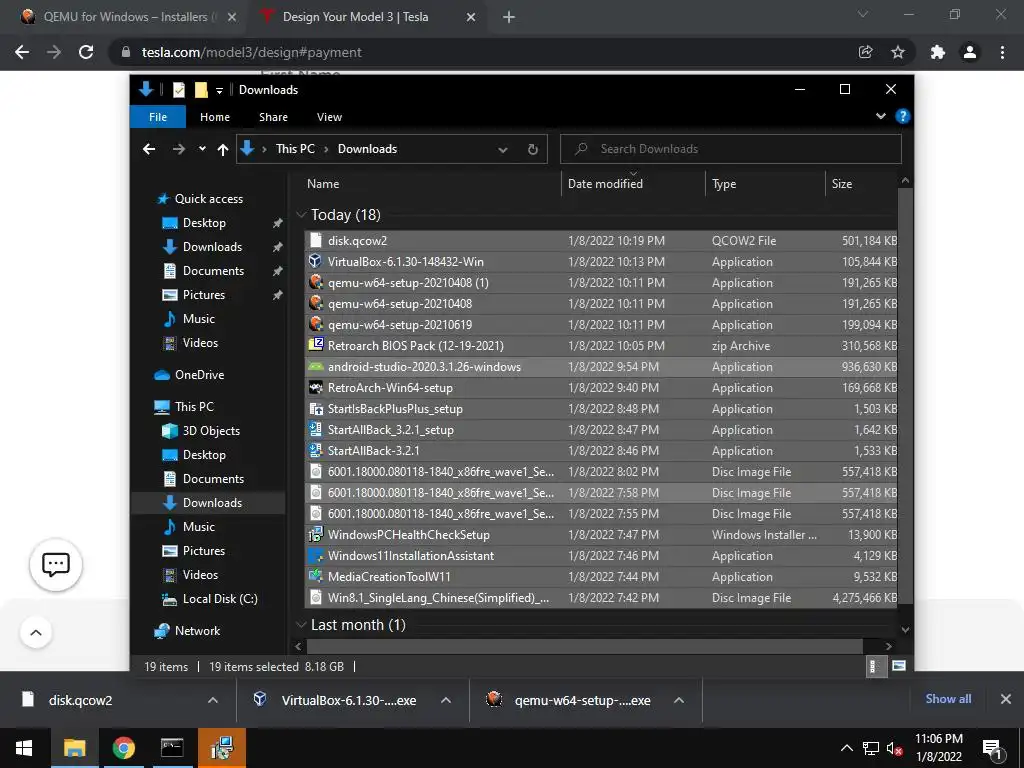1024x768 pixels.
Task: Select OneDrive in the navigation pane
Action: point(199,375)
